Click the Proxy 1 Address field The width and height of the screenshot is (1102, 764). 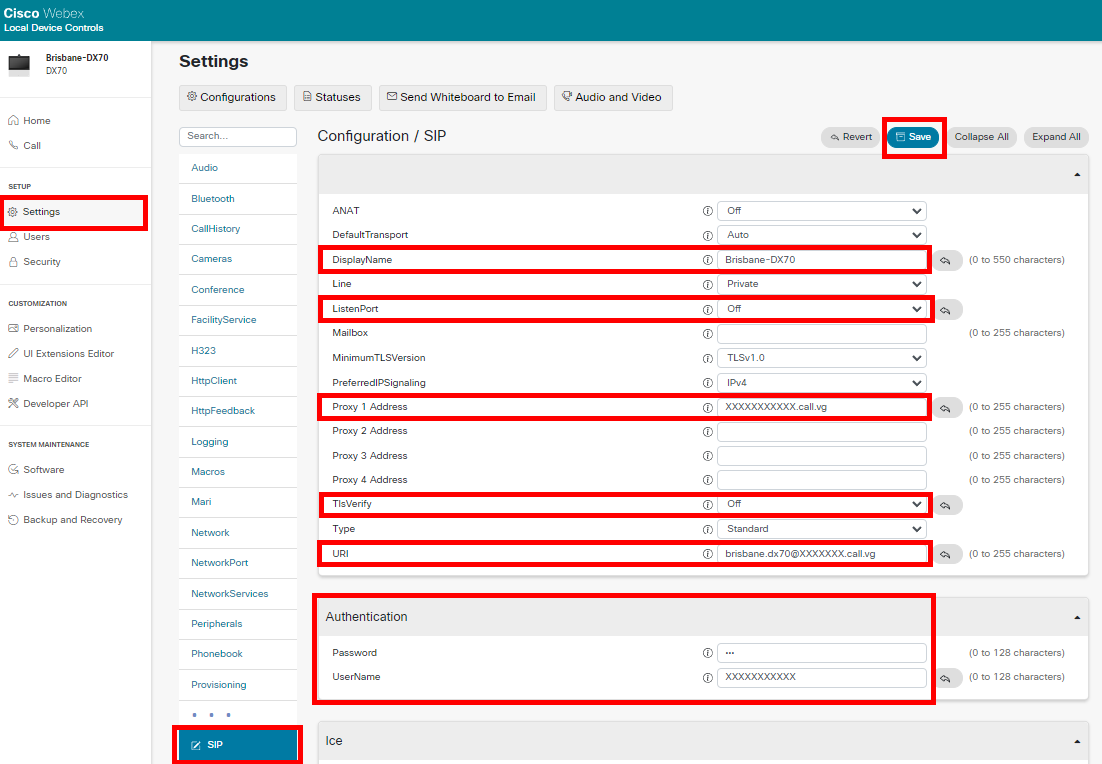pyautogui.click(x=822, y=407)
